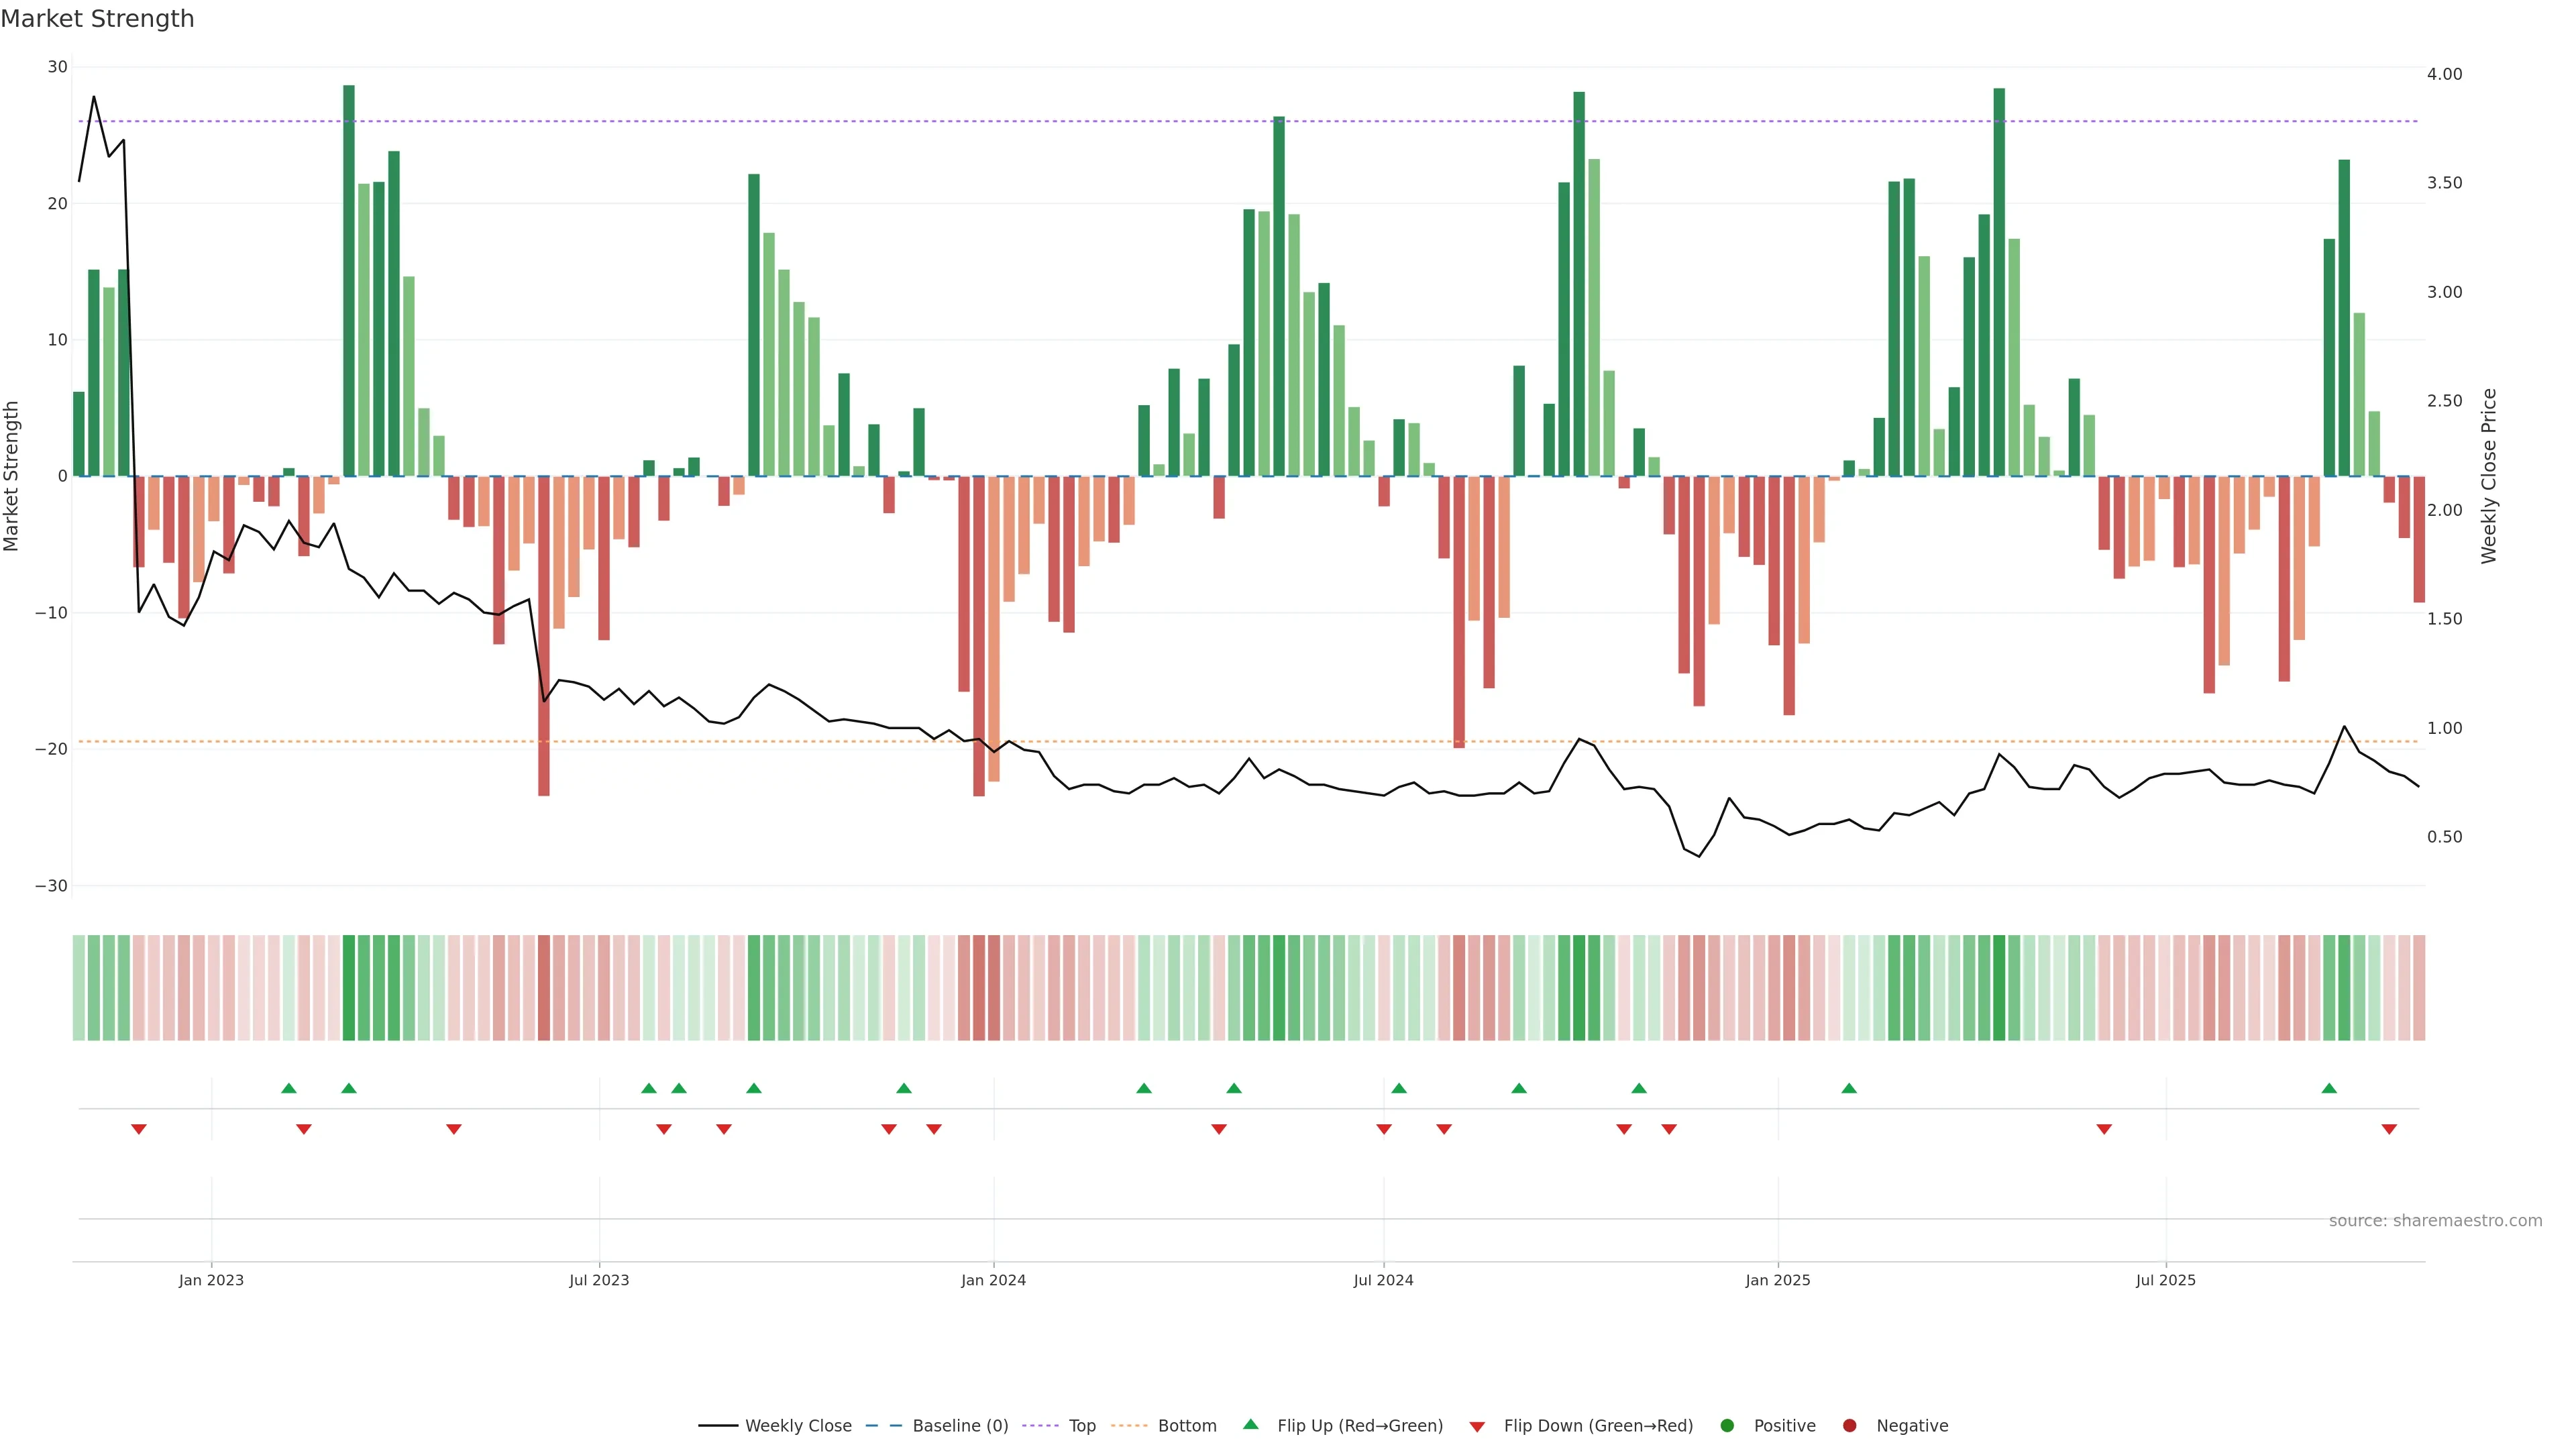Click the Flip Up green triangle legend icon

[x=1250, y=1425]
